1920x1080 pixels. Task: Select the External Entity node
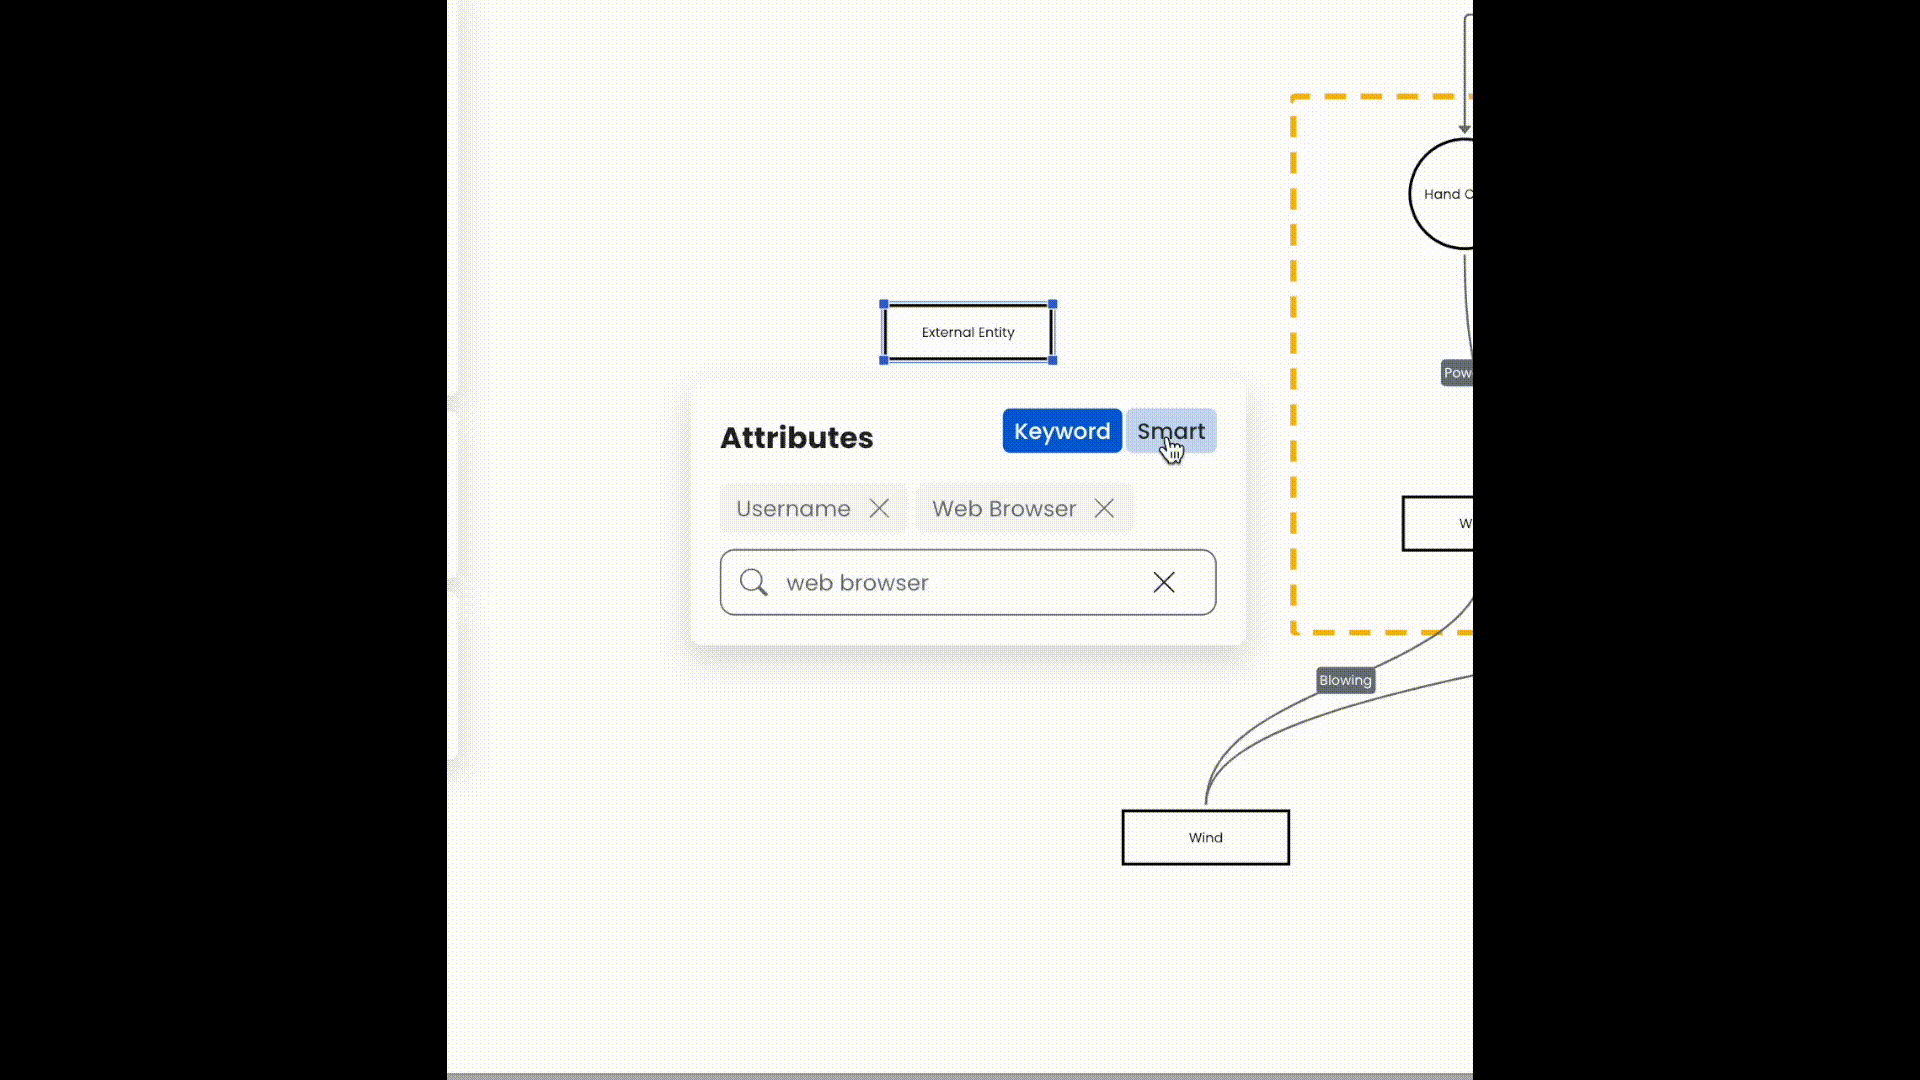[968, 332]
